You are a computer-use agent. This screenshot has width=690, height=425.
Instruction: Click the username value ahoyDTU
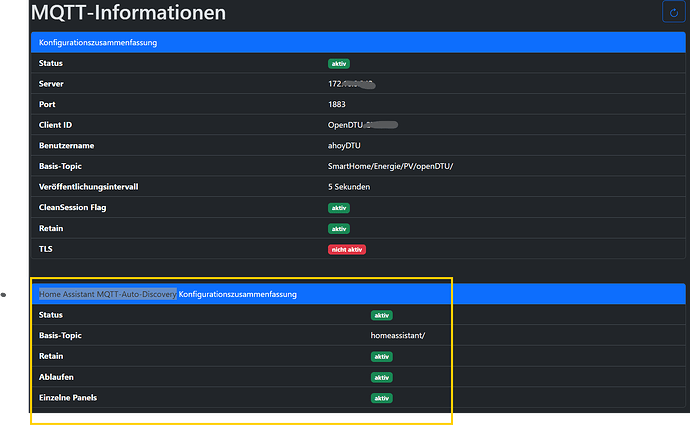tap(344, 146)
